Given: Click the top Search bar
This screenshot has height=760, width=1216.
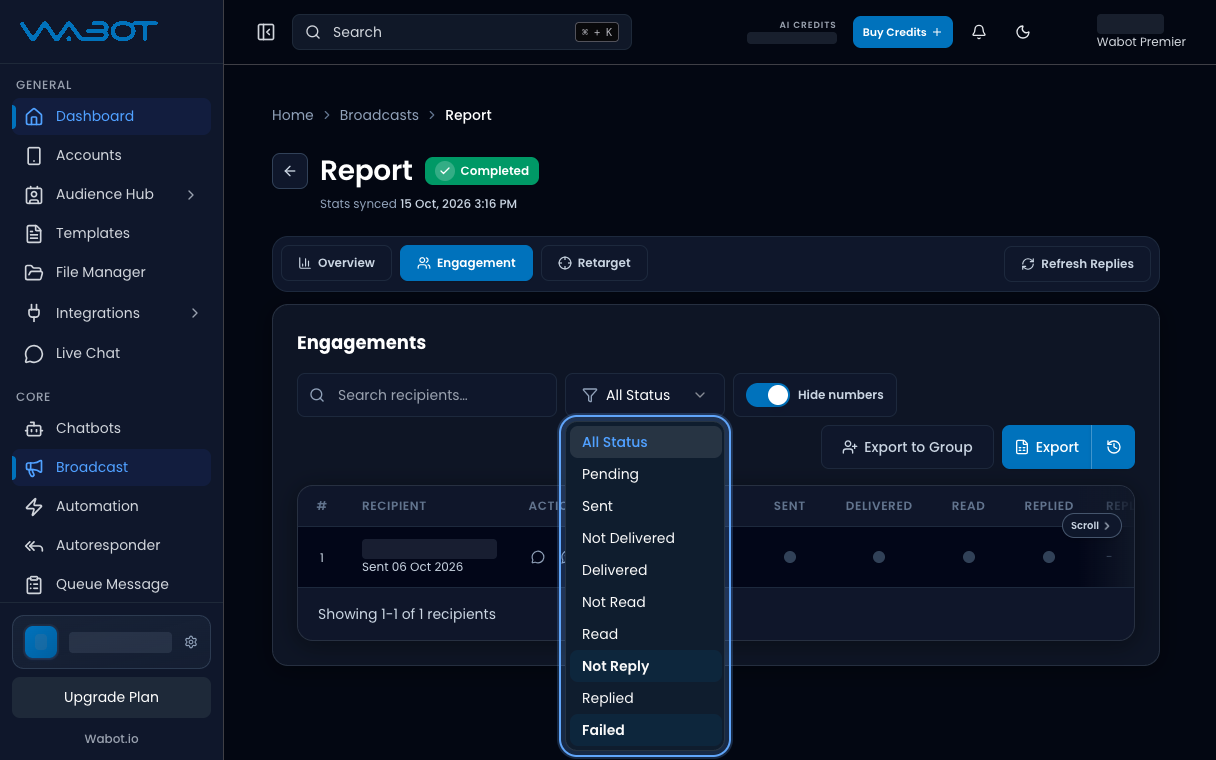Looking at the screenshot, I should point(462,32).
